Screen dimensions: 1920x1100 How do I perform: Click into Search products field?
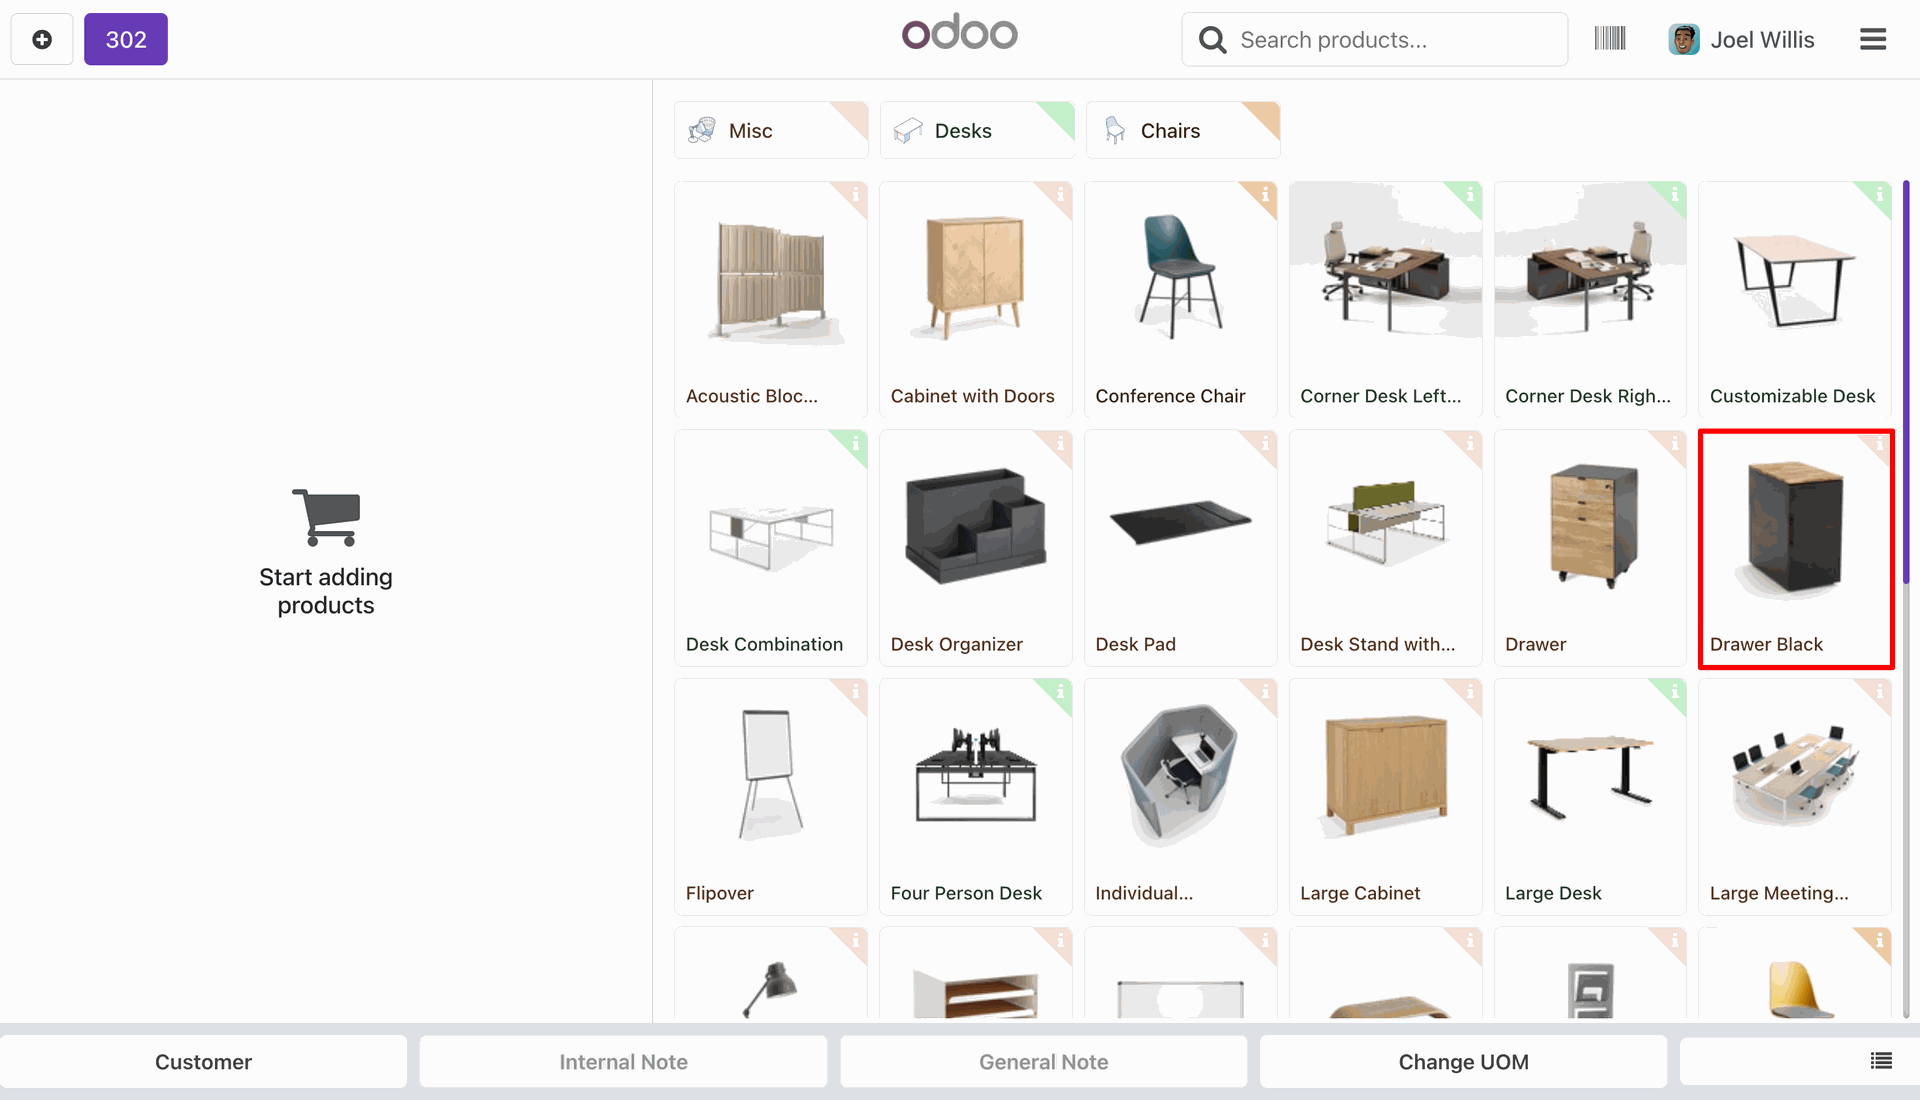point(1374,39)
